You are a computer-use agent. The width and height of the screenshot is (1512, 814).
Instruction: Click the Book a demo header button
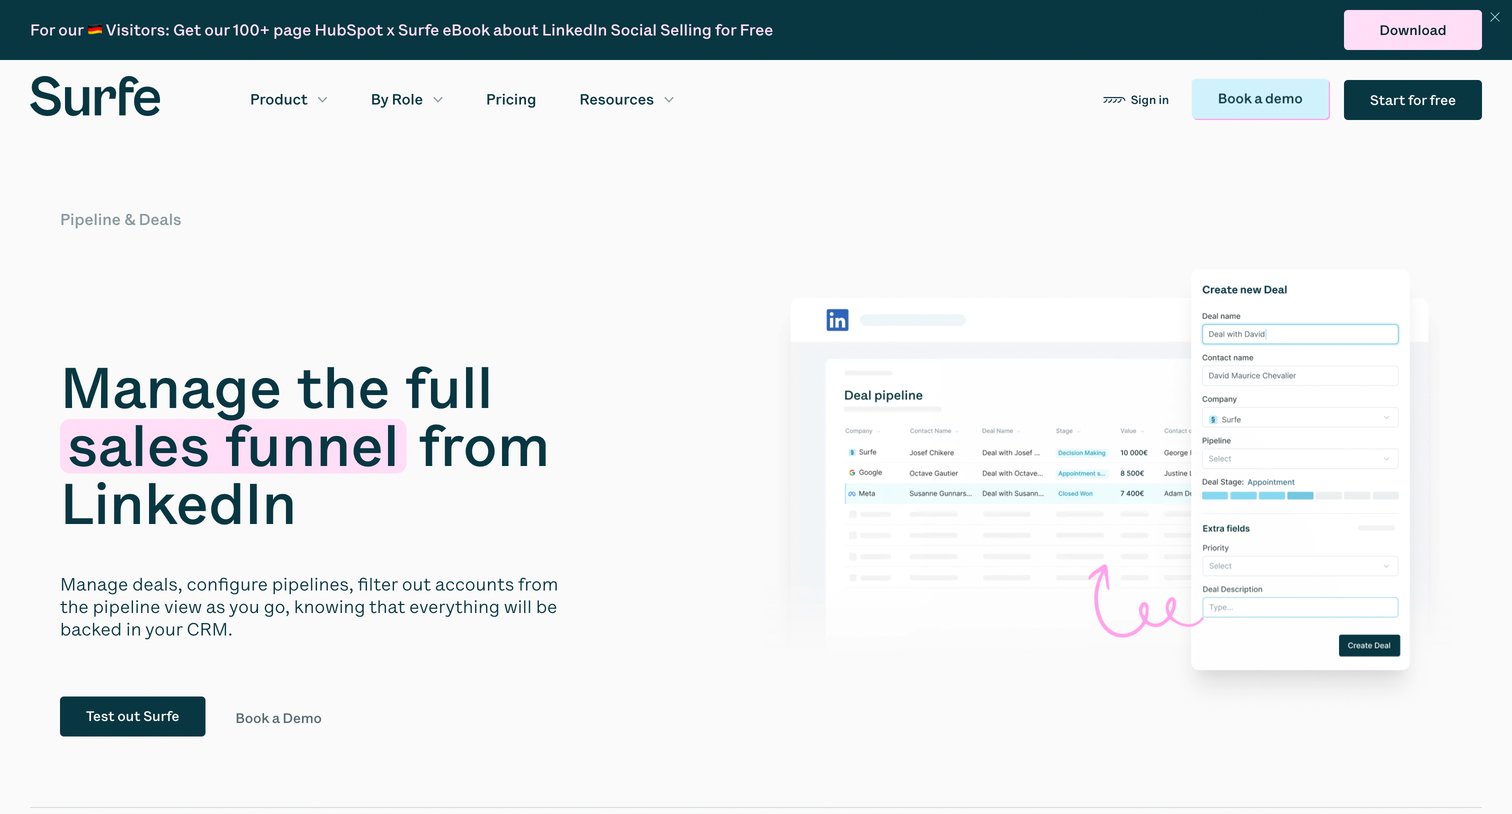click(1260, 99)
